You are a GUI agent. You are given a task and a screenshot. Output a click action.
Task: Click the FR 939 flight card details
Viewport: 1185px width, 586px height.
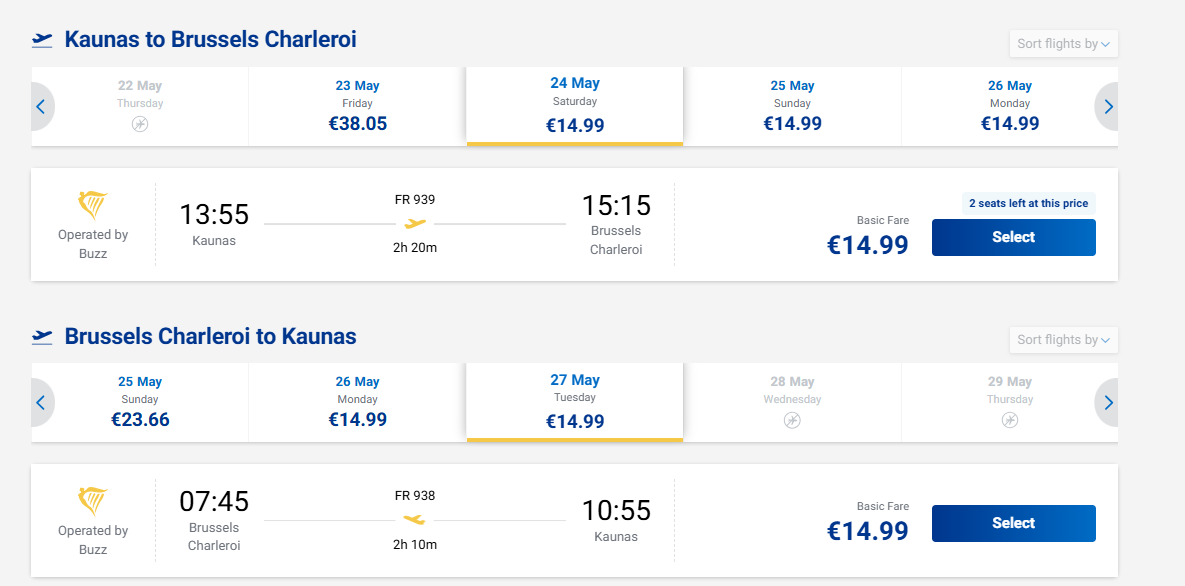(x=415, y=225)
